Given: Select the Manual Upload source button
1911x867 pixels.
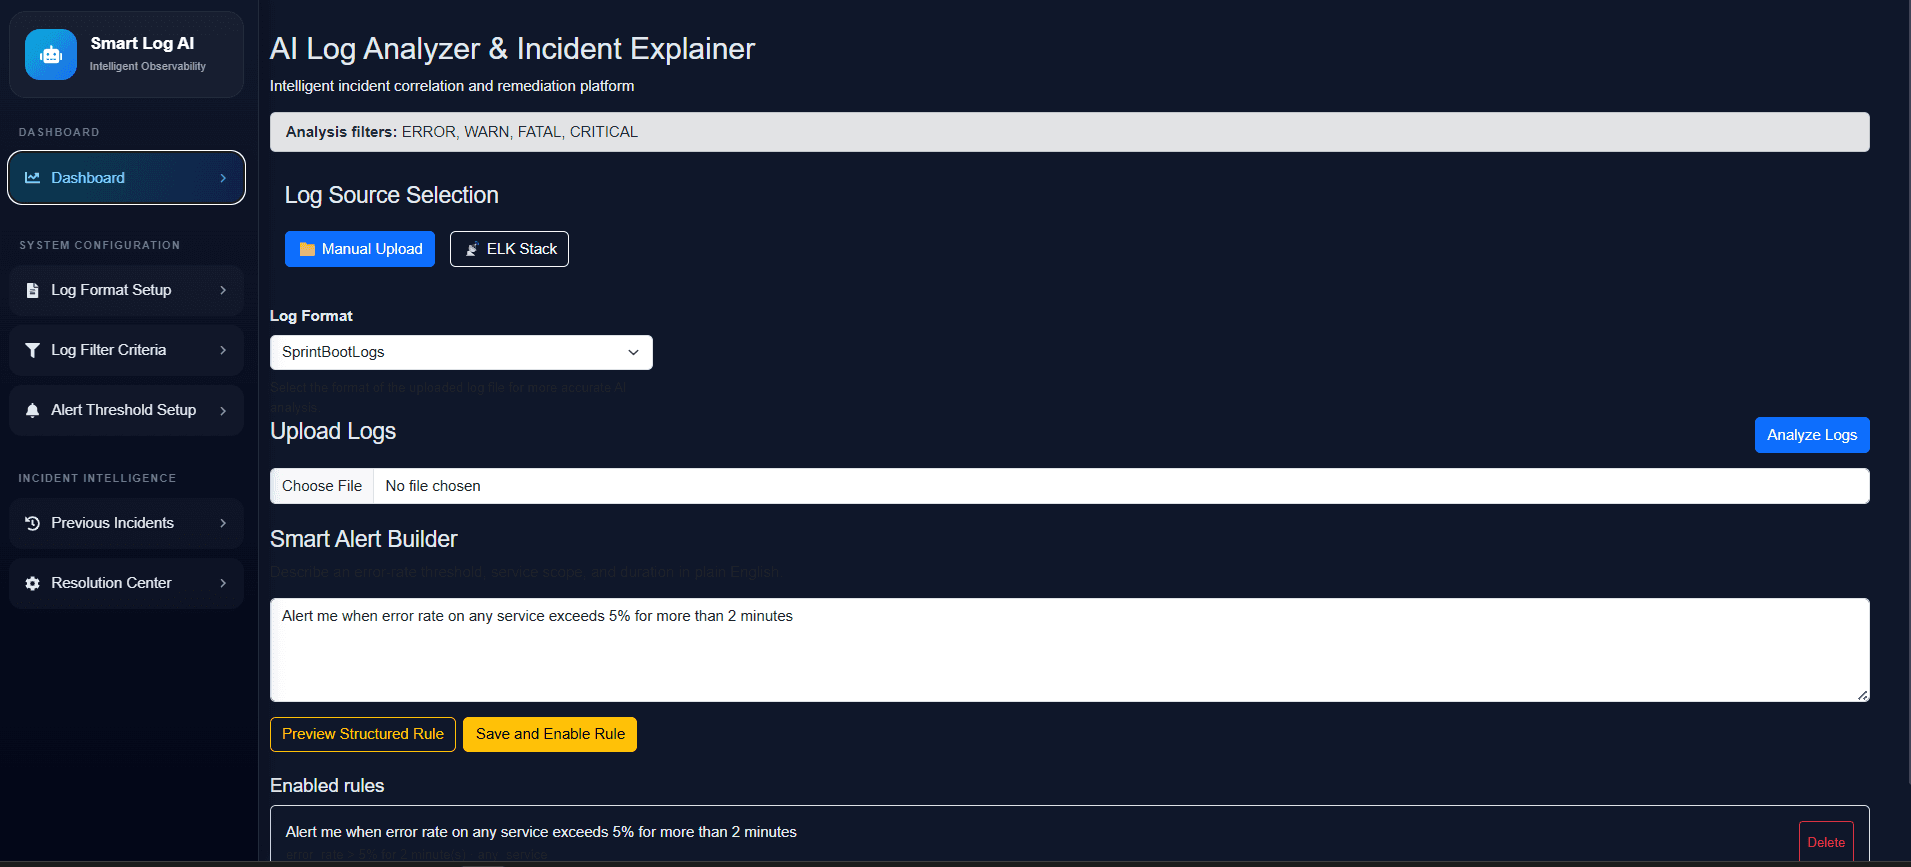Looking at the screenshot, I should pyautogui.click(x=360, y=249).
